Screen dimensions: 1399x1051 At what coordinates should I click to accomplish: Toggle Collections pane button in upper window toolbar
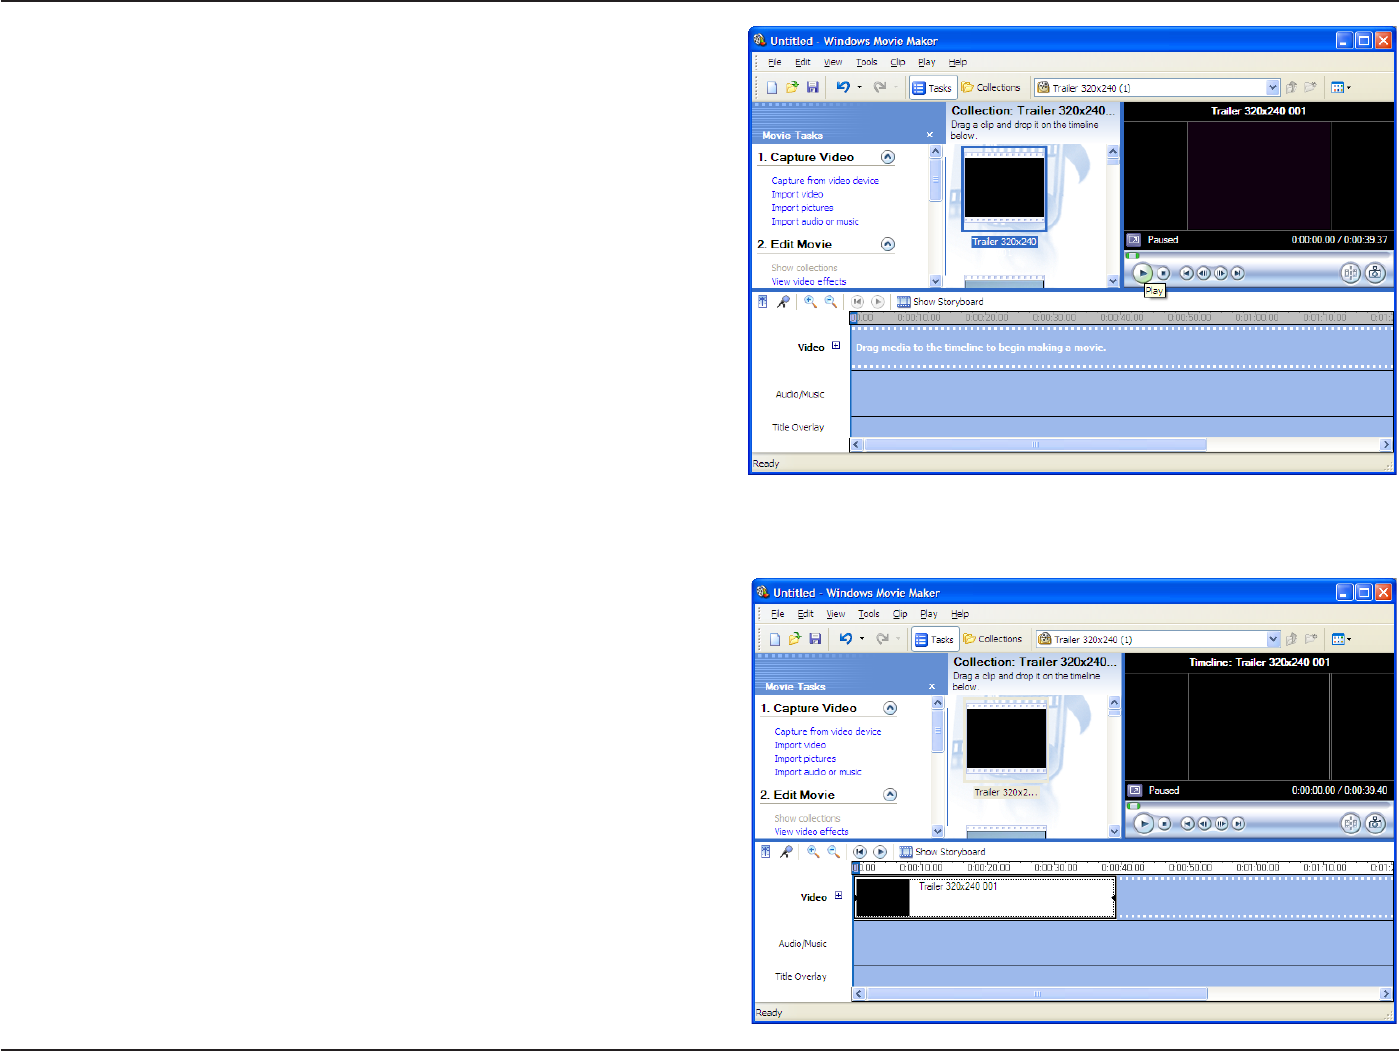(x=991, y=88)
